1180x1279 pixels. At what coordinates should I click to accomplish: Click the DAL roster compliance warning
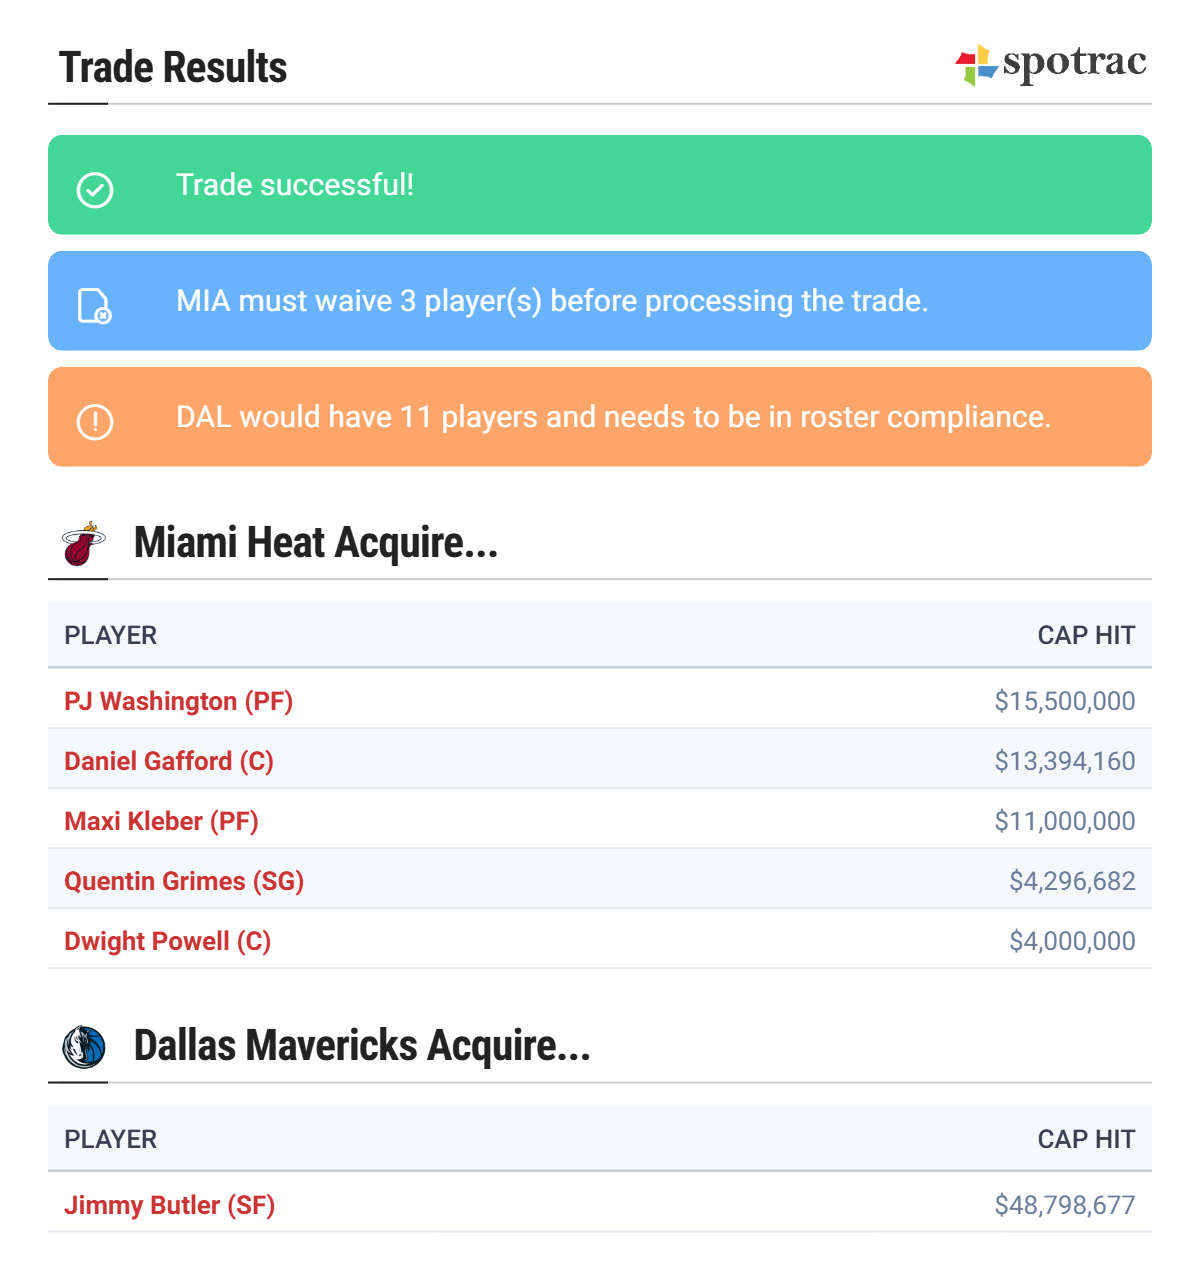[613, 417]
